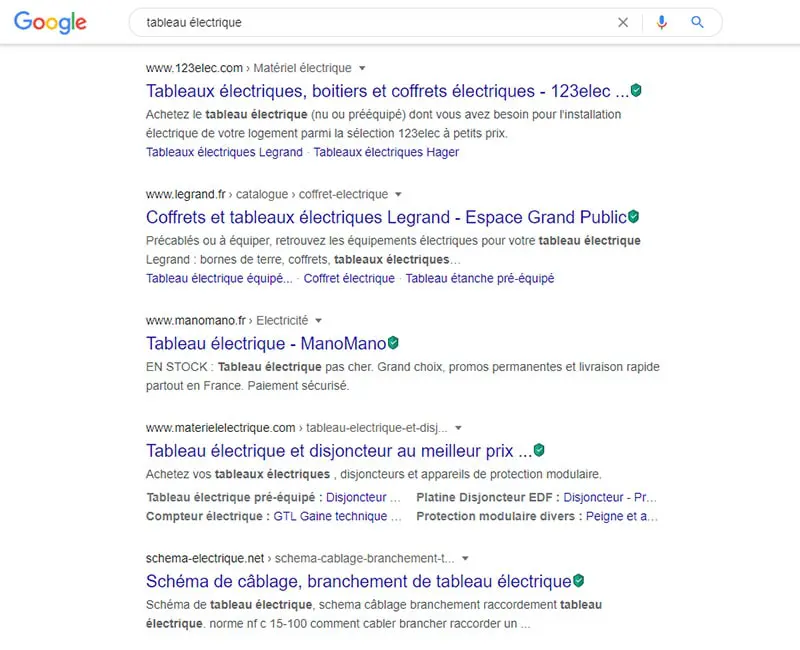
Task: Click green shield badge next to 123elec result
Action: [636, 91]
